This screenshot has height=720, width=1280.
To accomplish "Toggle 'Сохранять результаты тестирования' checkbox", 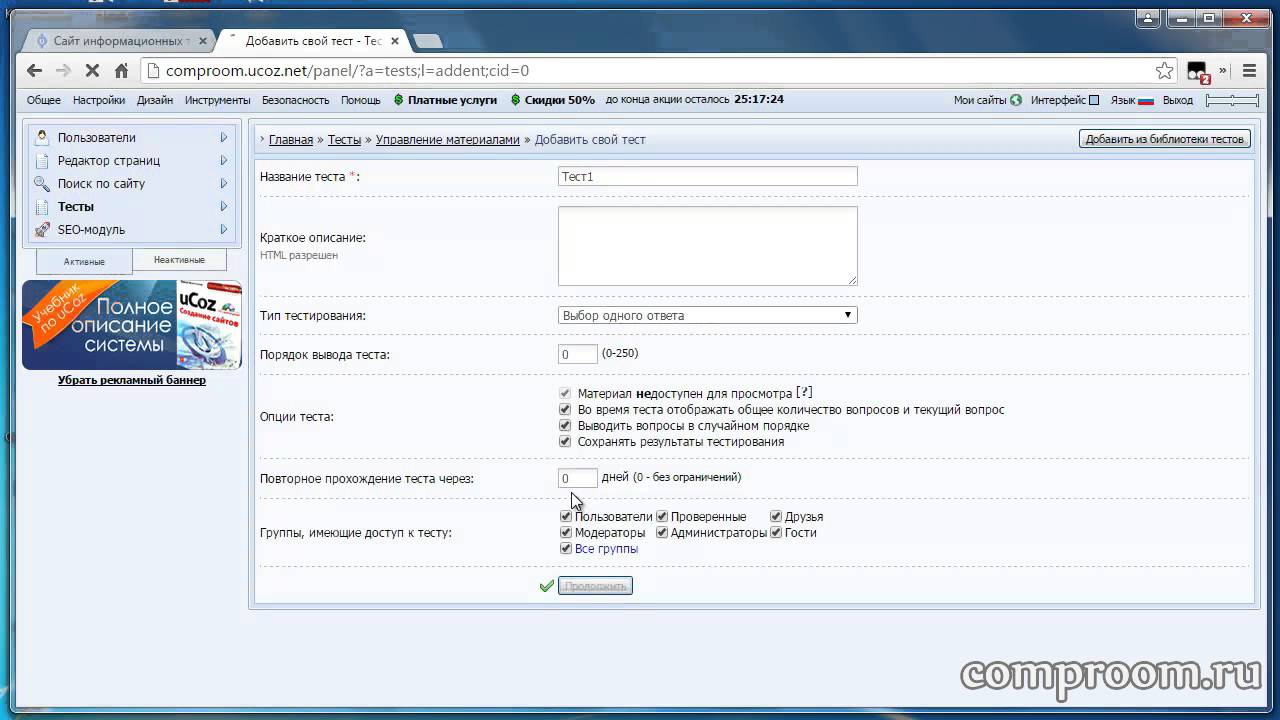I will click(565, 442).
